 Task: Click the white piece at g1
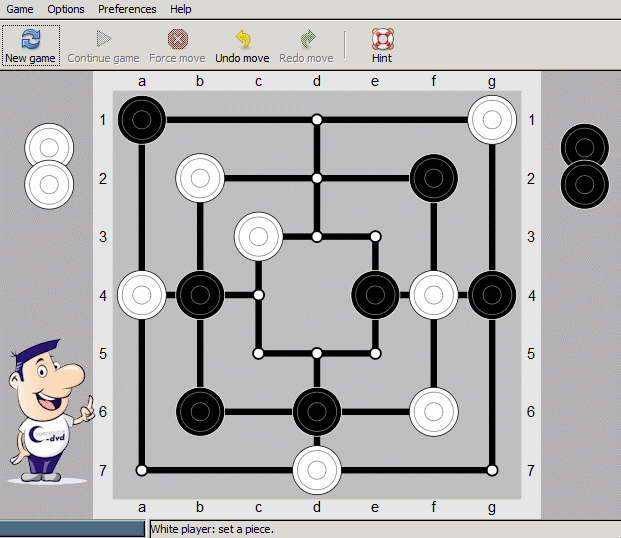492,120
